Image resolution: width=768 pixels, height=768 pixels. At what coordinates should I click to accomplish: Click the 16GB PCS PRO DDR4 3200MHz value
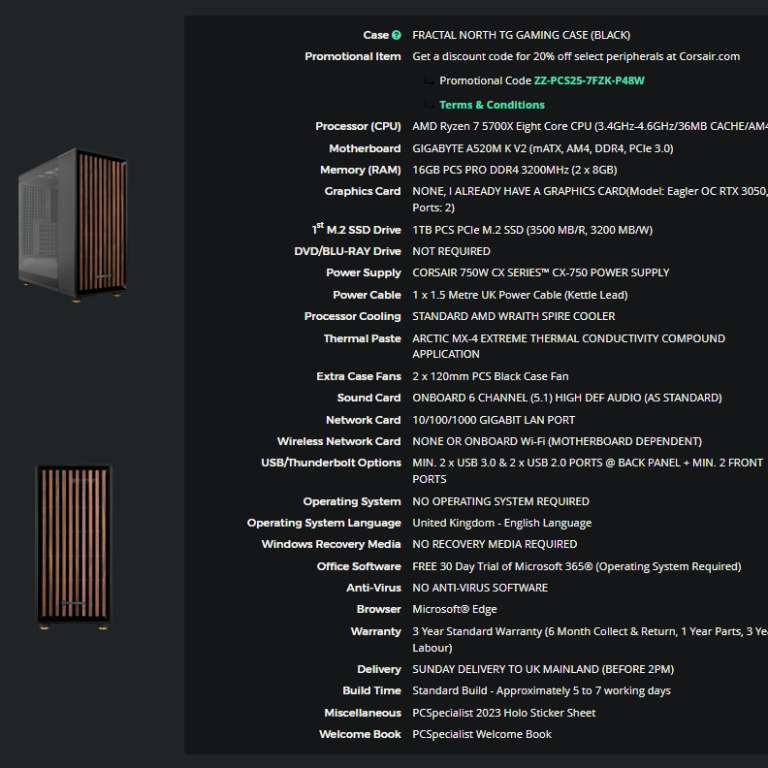[515, 170]
